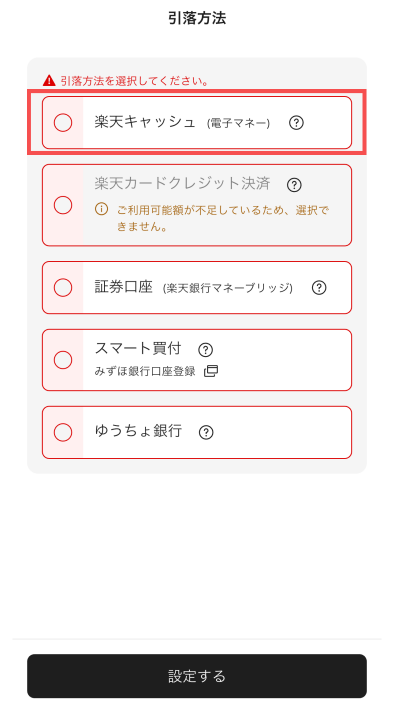The image size is (395, 706).
Task: Click external window icon next to みずほ銀行口座登録
Action: 211,371
